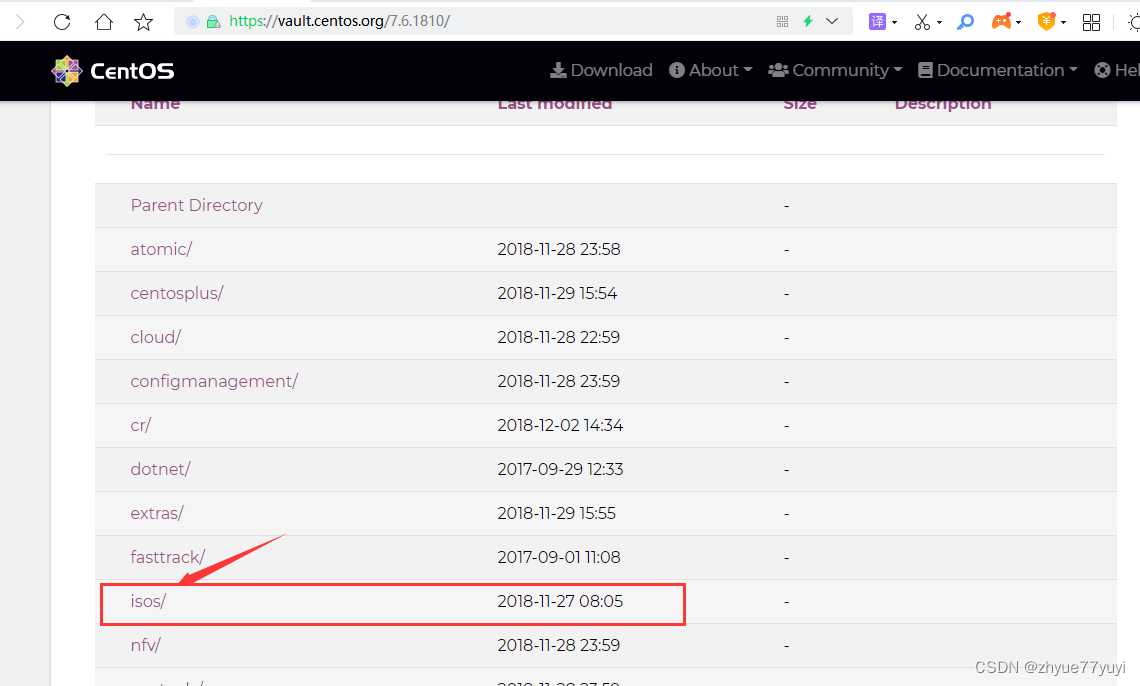Screen dimensions: 1140x686
Task: Click the four-square apps grid icon
Action: [1091, 23]
